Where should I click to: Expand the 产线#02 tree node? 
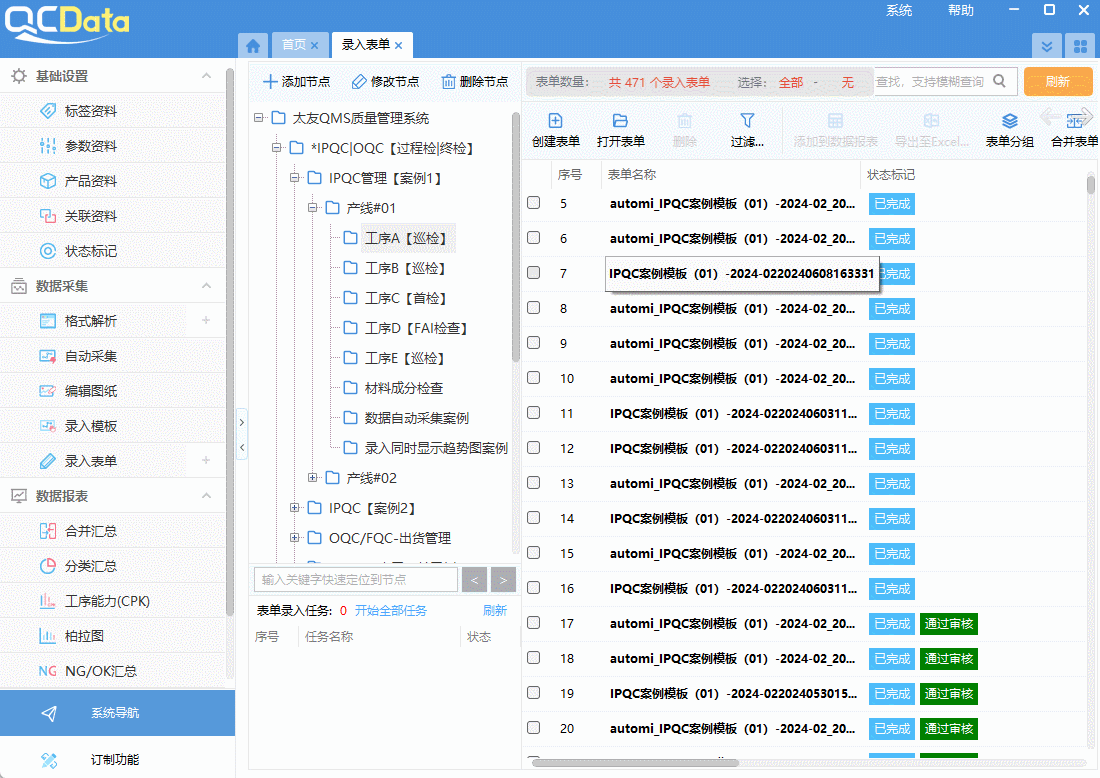tap(313, 478)
